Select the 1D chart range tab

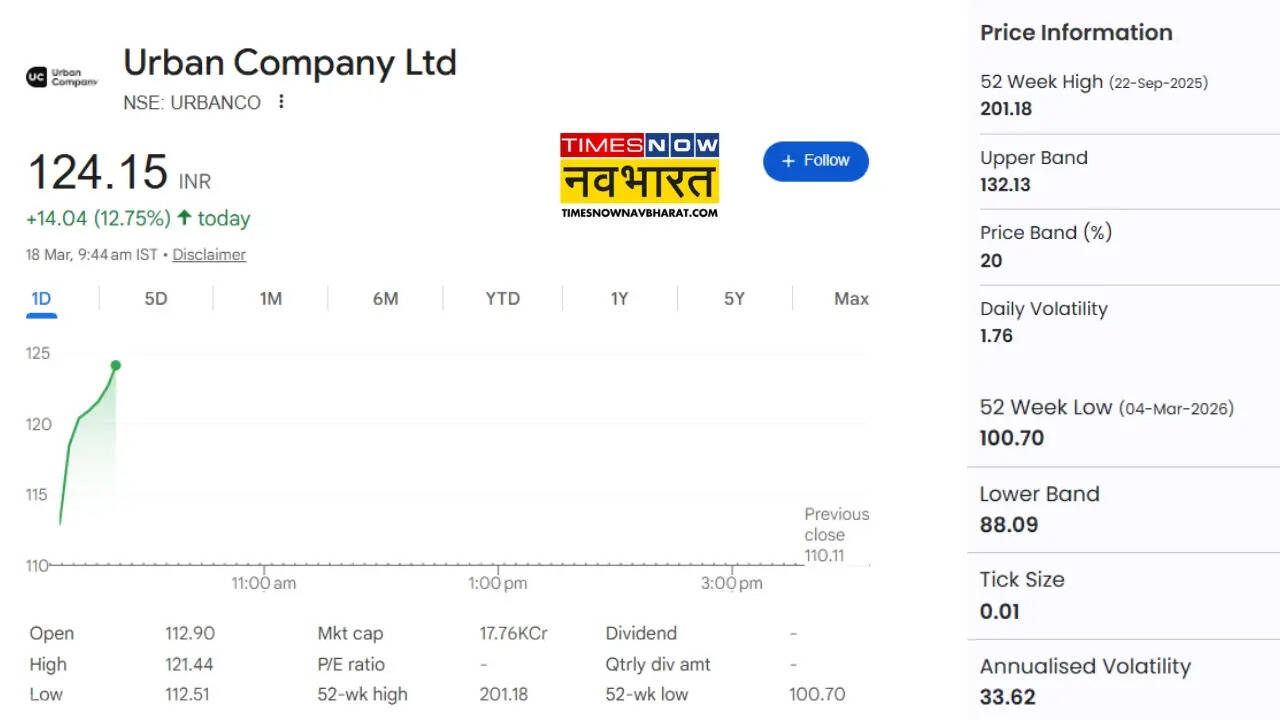coord(41,299)
